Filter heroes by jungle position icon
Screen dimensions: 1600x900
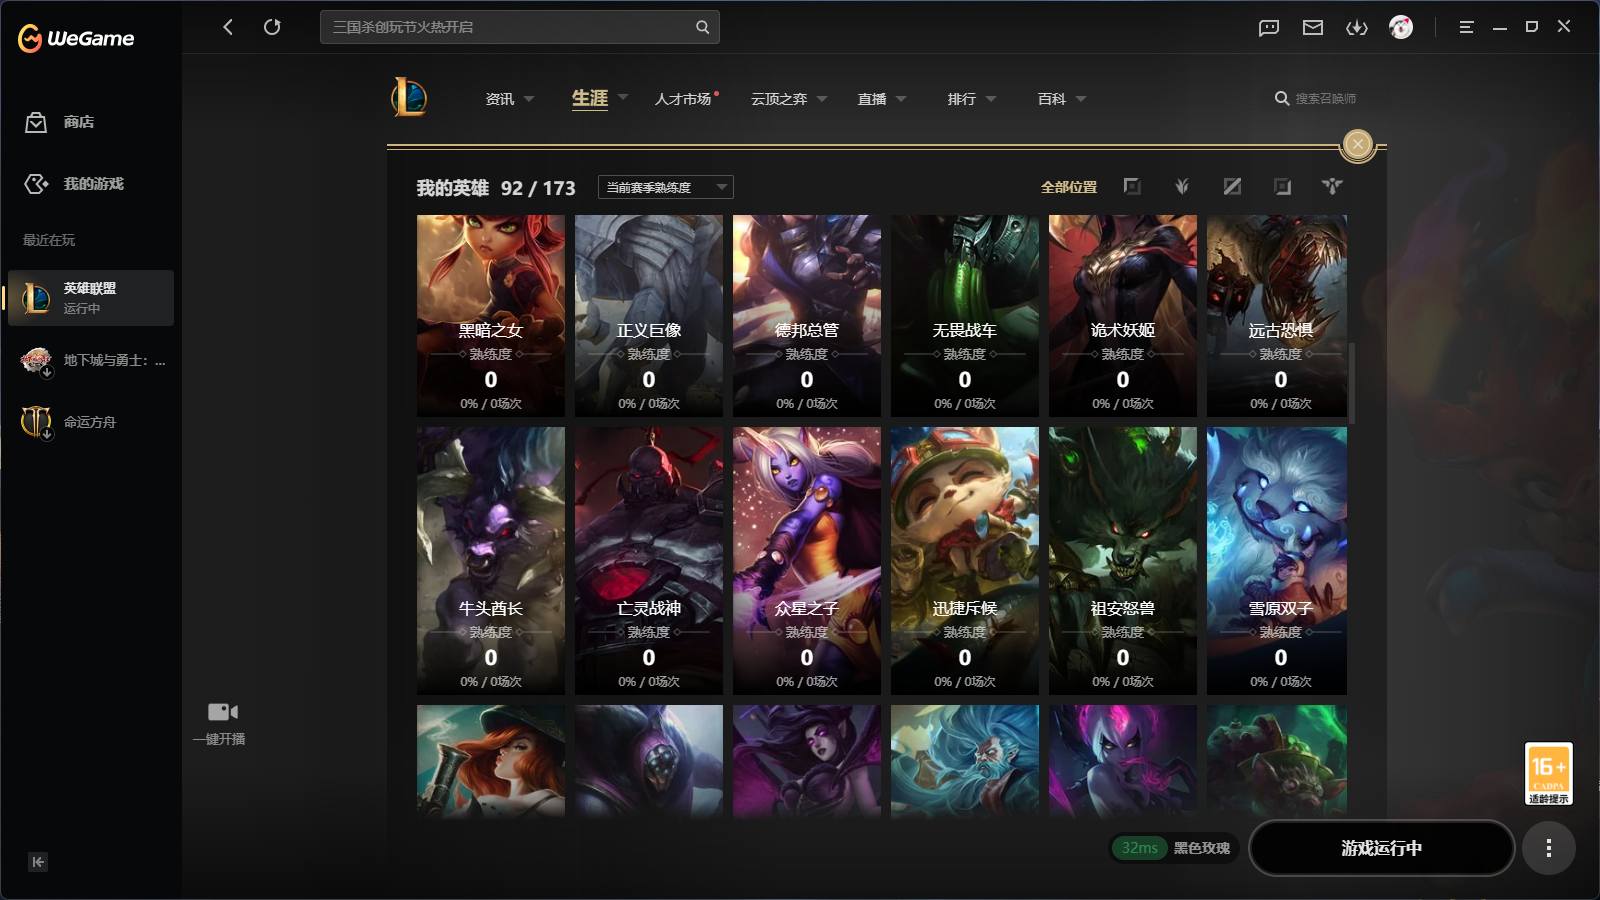tap(1182, 186)
